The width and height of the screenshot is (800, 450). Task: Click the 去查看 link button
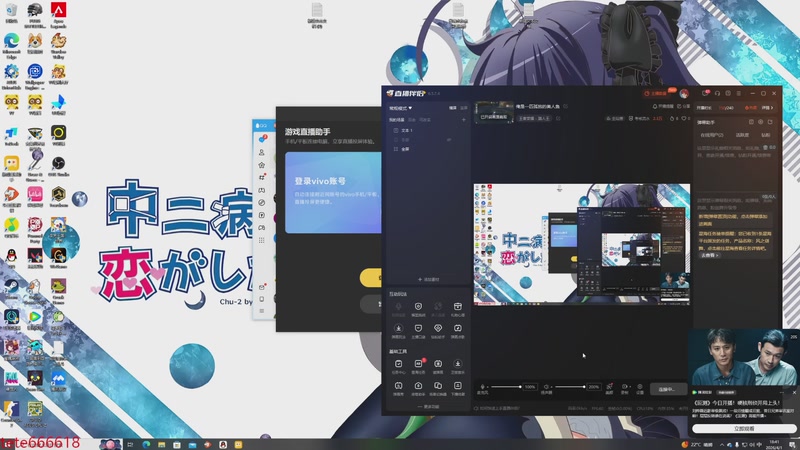pos(709,255)
